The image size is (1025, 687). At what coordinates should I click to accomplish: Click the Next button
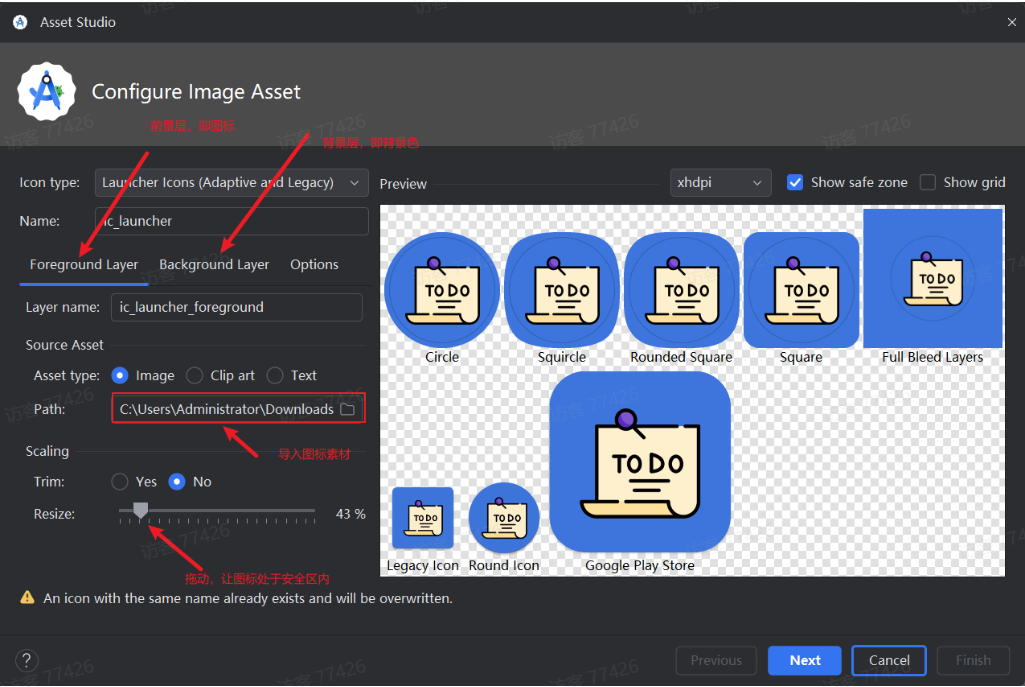805,660
